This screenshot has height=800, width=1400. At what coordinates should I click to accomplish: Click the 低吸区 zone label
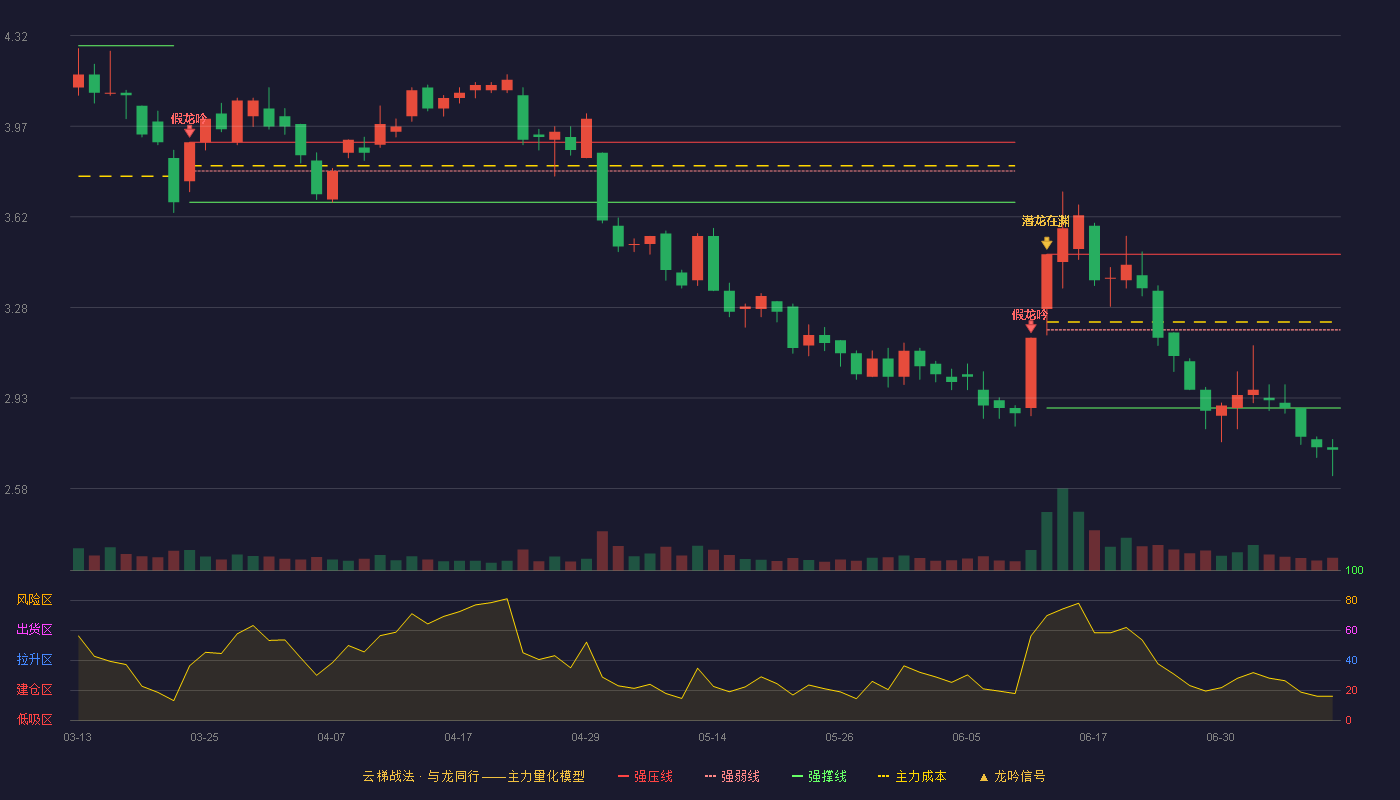point(34,720)
